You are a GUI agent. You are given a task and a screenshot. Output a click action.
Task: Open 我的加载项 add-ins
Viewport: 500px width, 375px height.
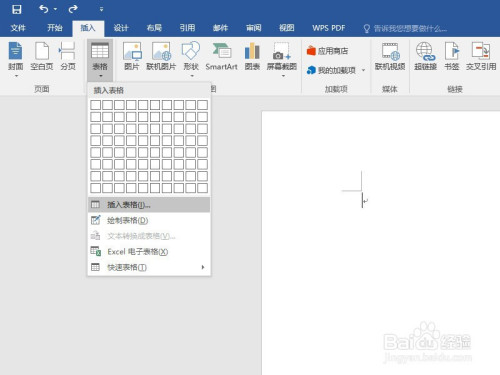pos(331,70)
